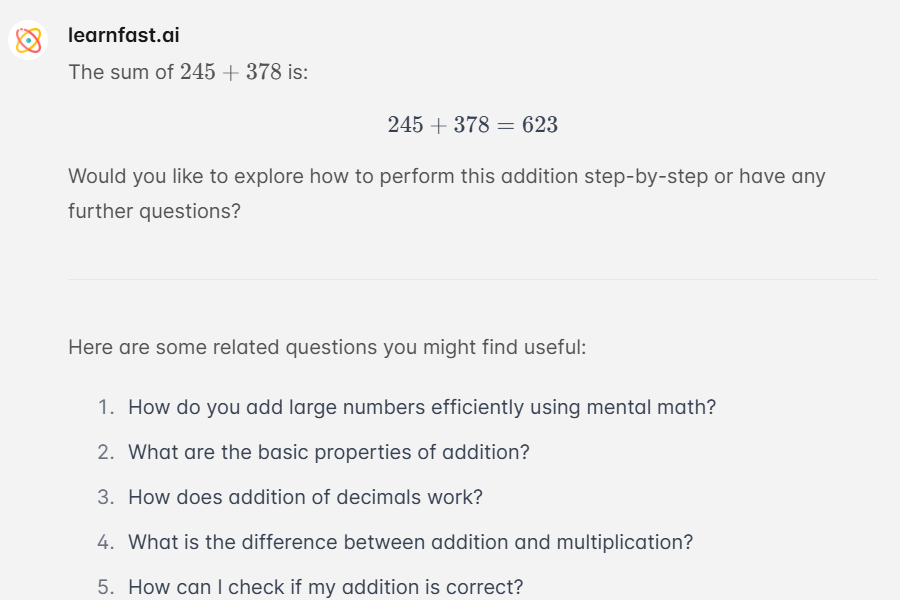Click the list marker number 4
Viewport: 900px width, 600px height.
106,542
